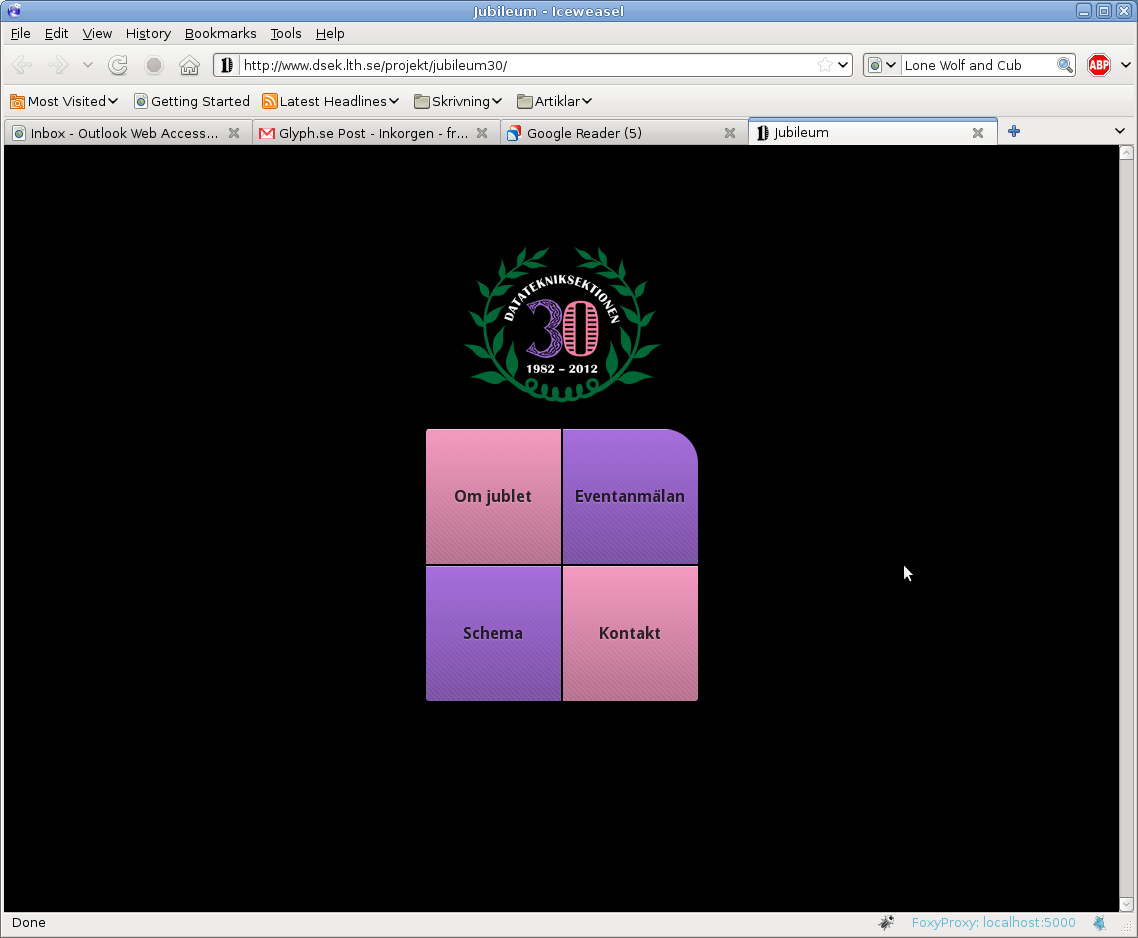Click the Stop loading button
The image size is (1138, 938).
pyautogui.click(x=154, y=65)
